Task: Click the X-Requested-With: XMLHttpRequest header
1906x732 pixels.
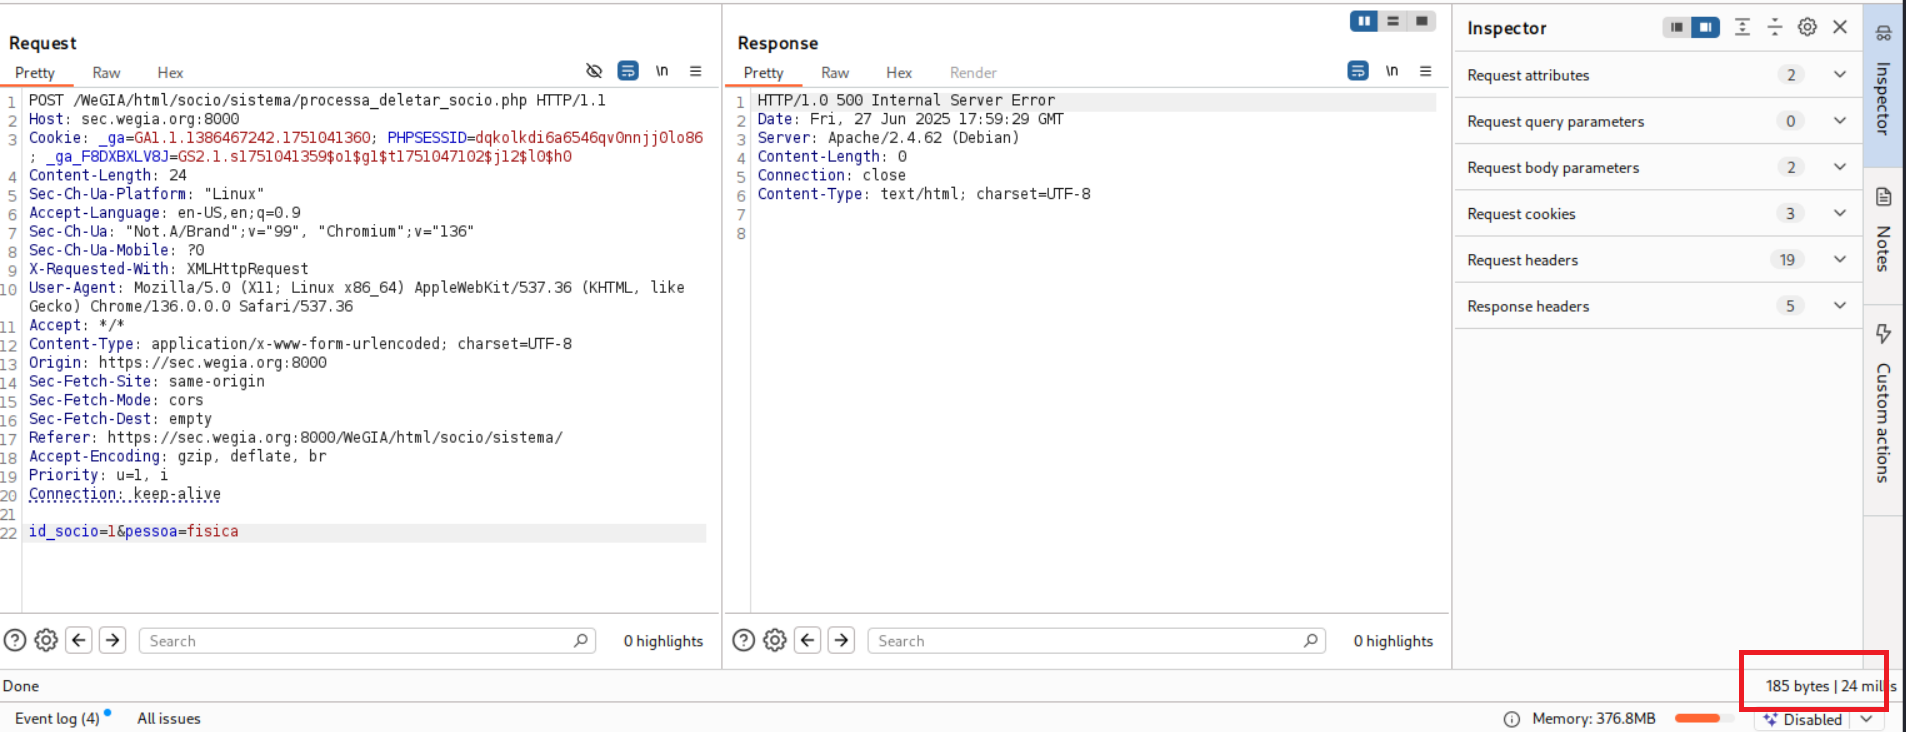Action: [x=168, y=269]
